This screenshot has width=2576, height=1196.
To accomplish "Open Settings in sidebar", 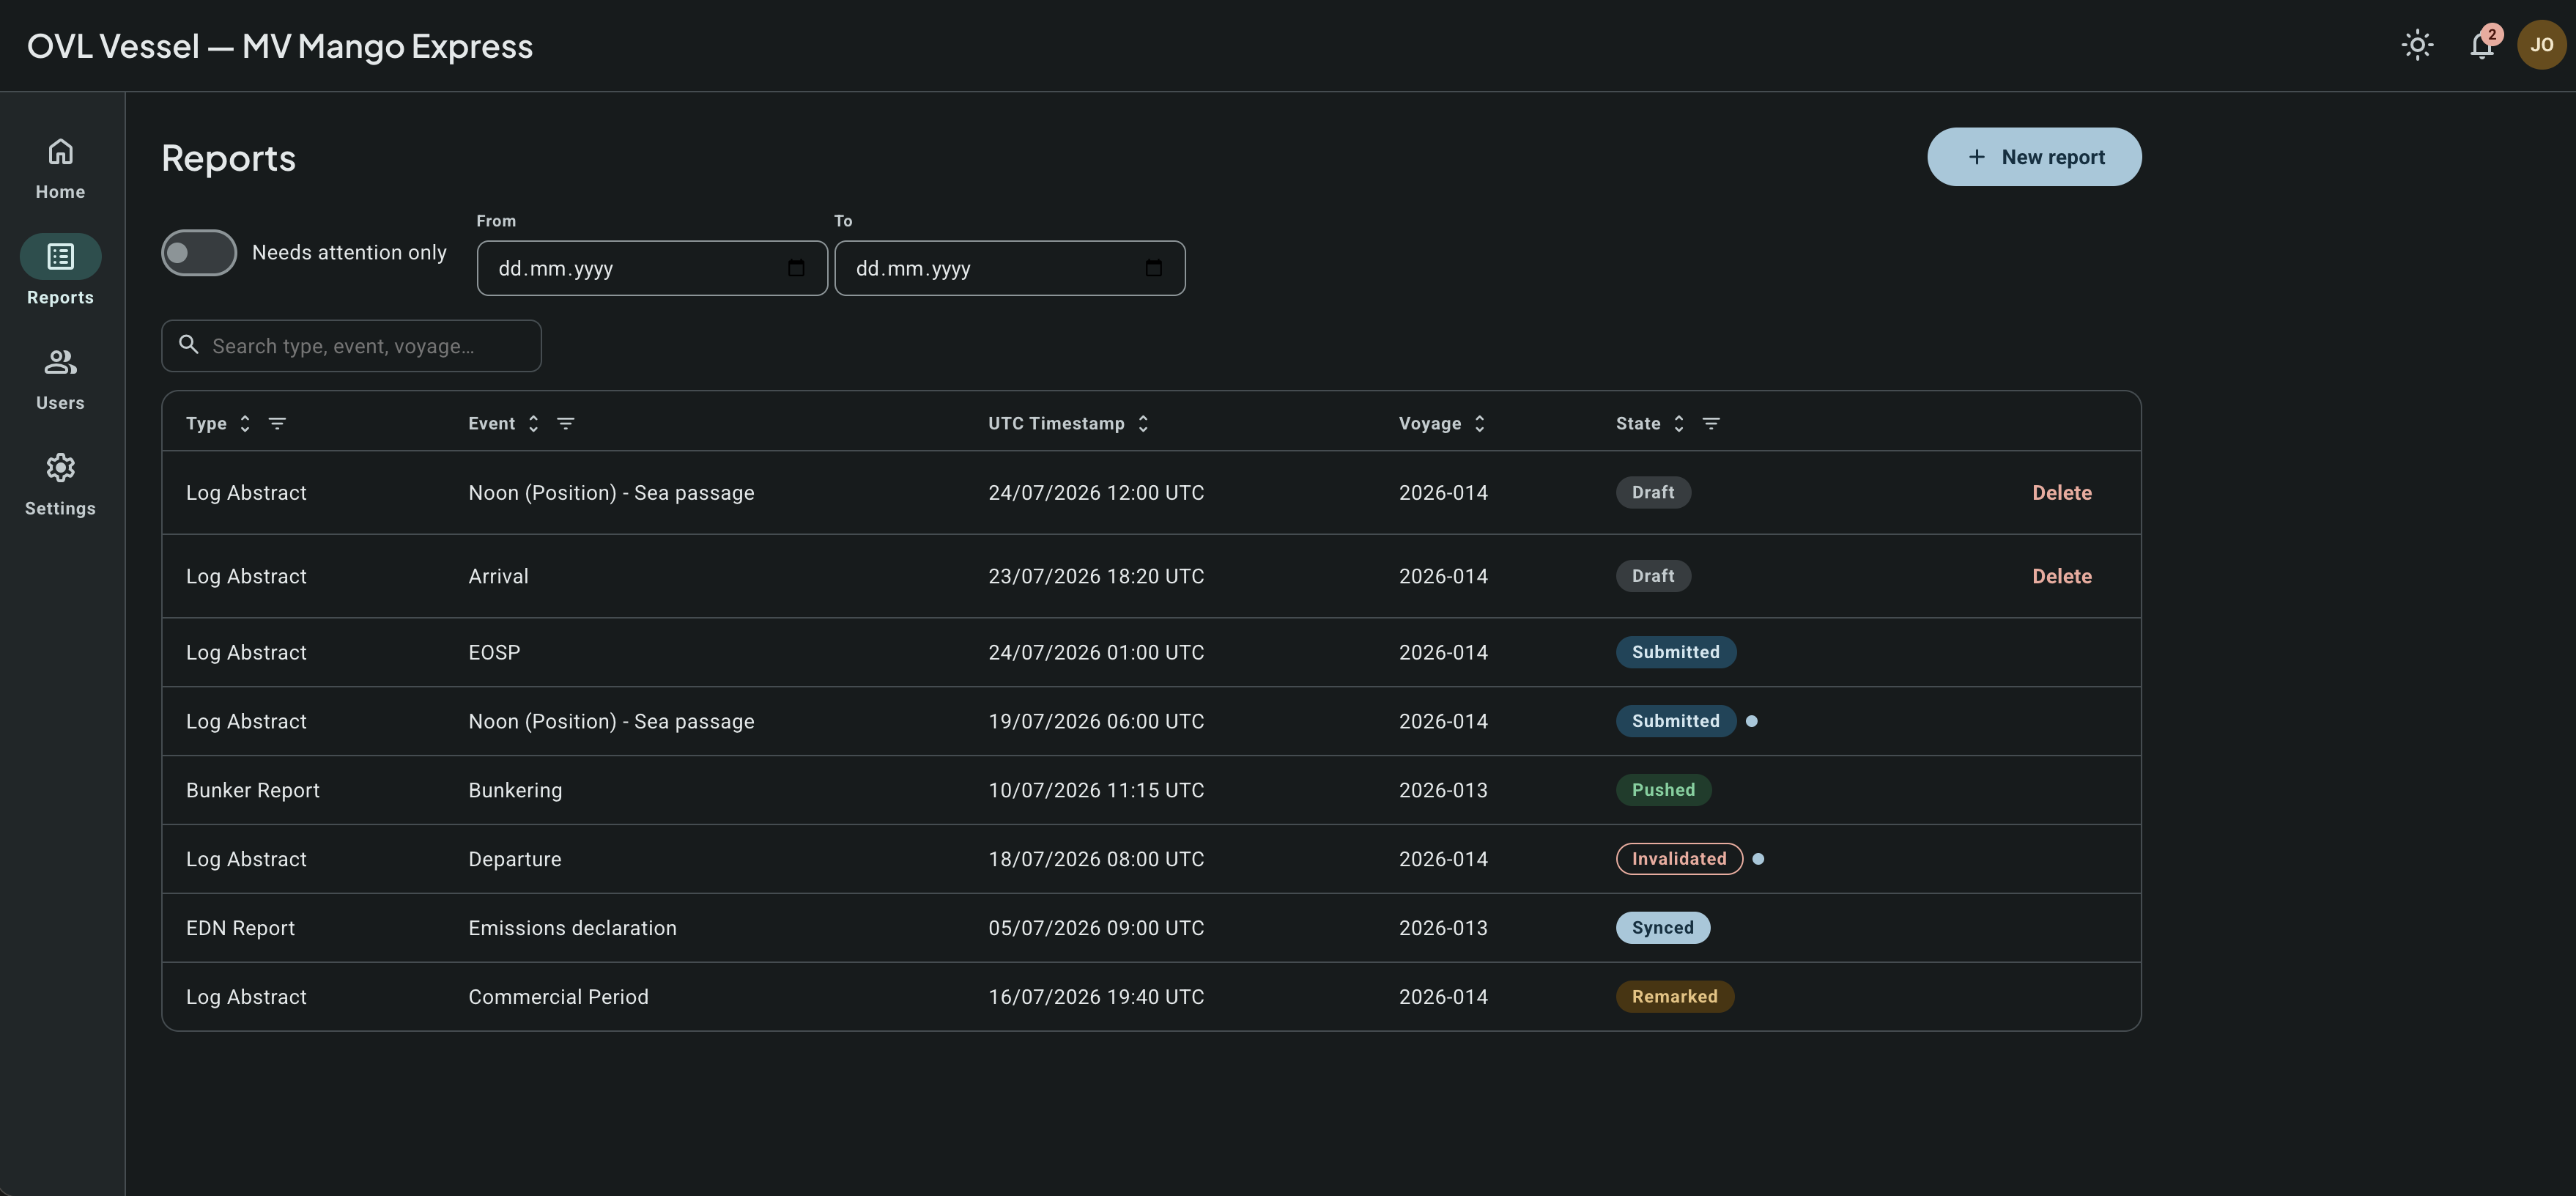I will click(x=60, y=485).
